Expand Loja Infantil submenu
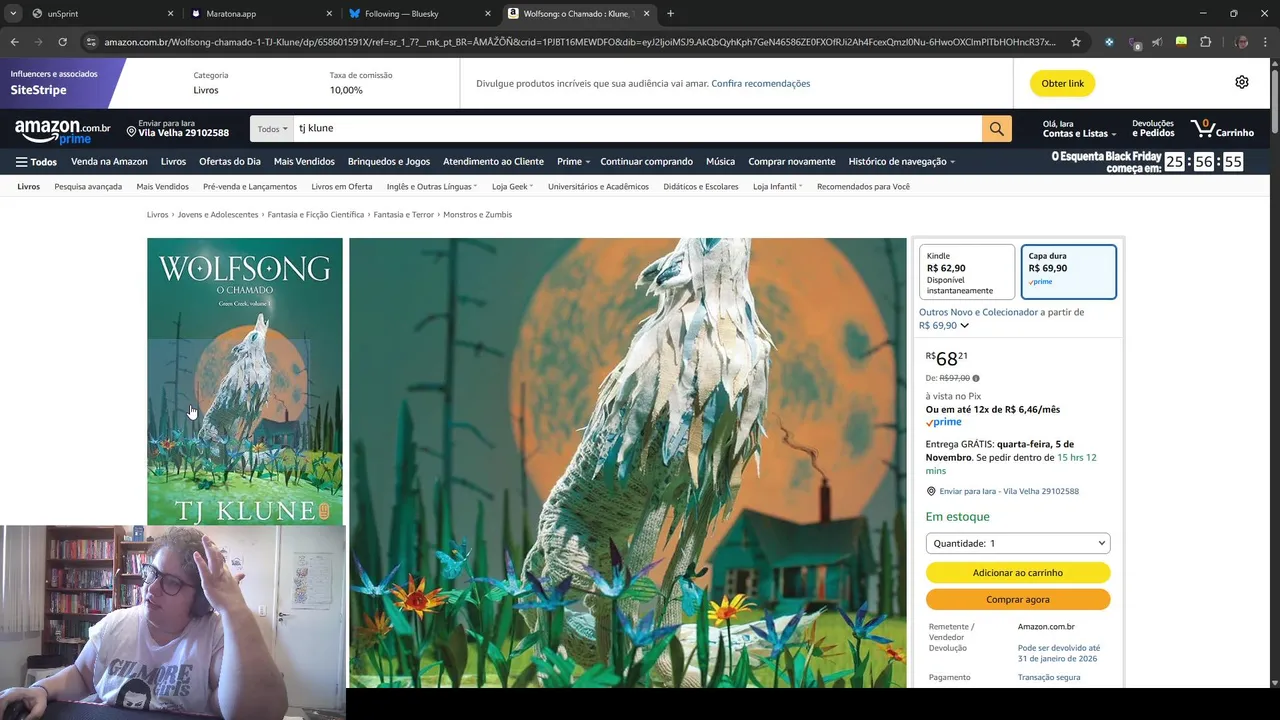The image size is (1280, 720). (x=777, y=186)
